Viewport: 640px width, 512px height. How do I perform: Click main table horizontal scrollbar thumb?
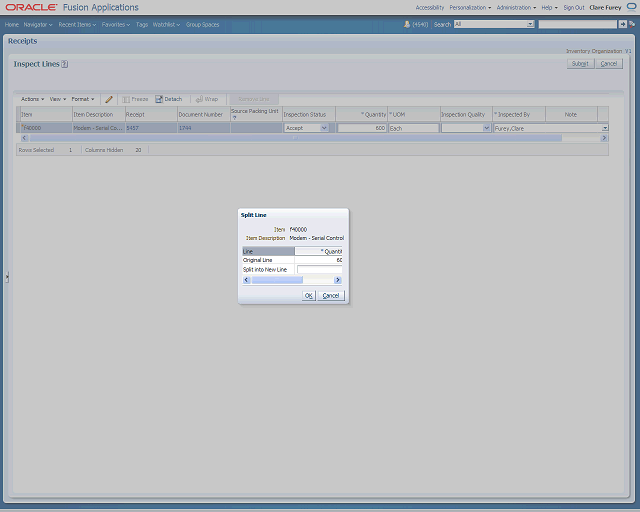coord(296,138)
